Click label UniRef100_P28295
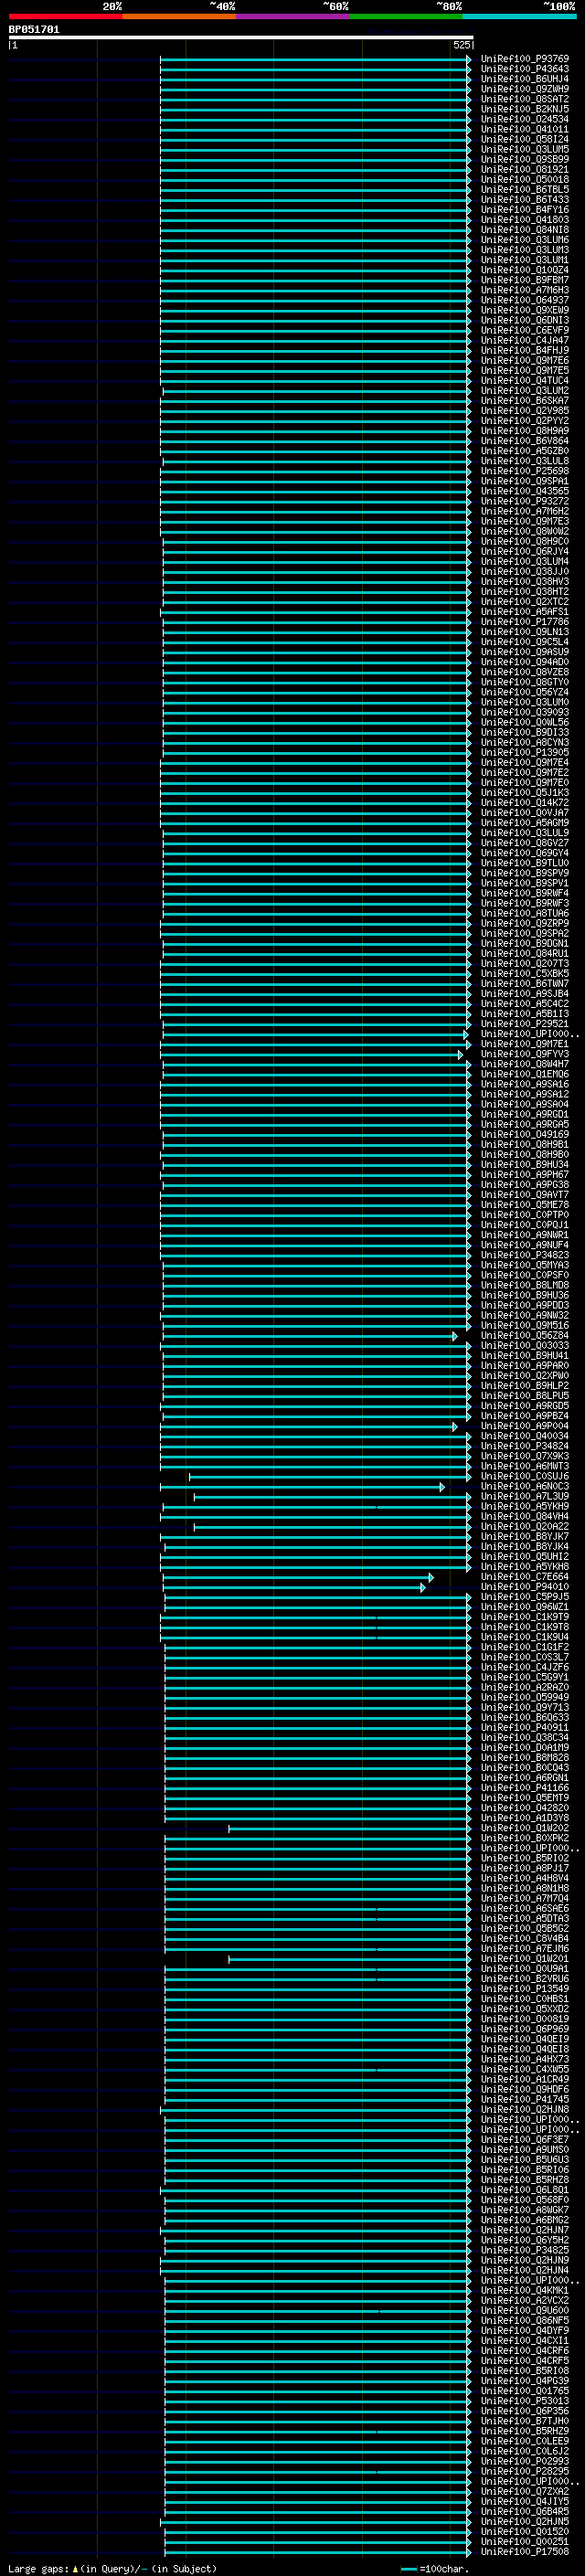The width and height of the screenshot is (585, 2576). tap(524, 2472)
